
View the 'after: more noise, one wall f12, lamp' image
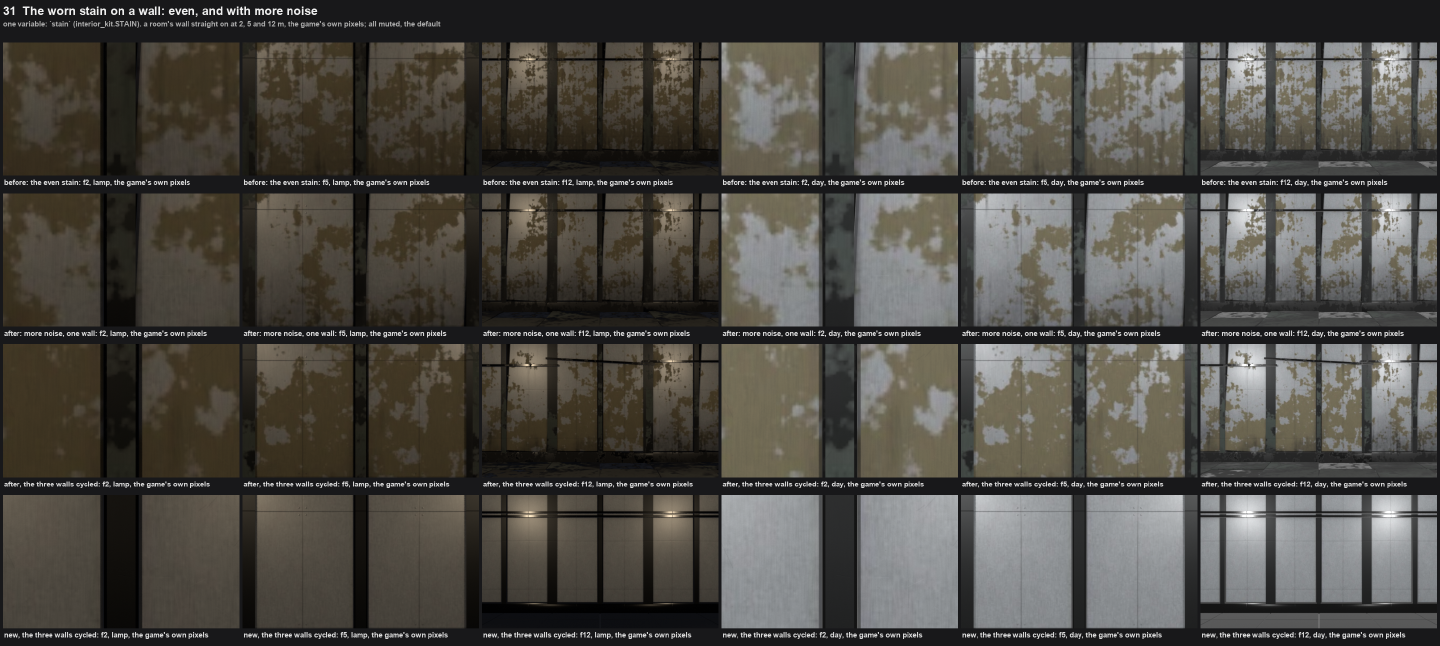600,260
